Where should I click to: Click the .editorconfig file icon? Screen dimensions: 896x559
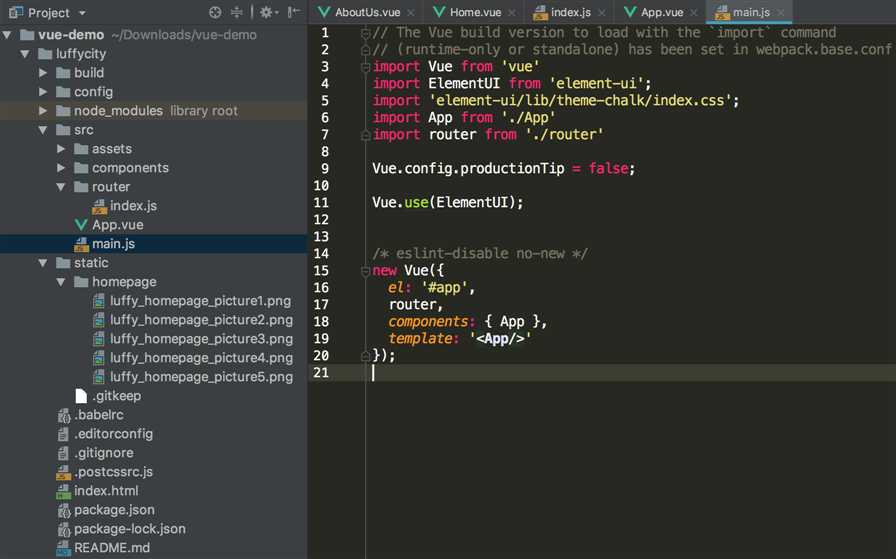[63, 434]
